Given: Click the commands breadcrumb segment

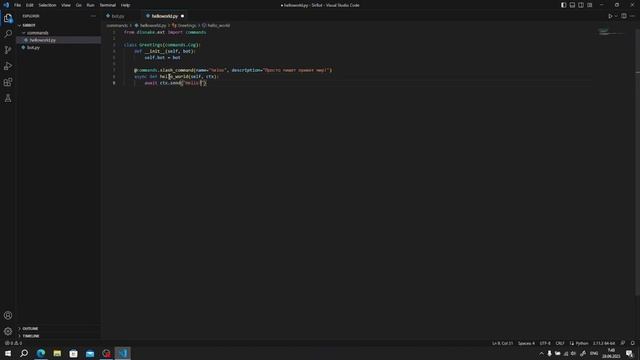Looking at the screenshot, I should 117,25.
